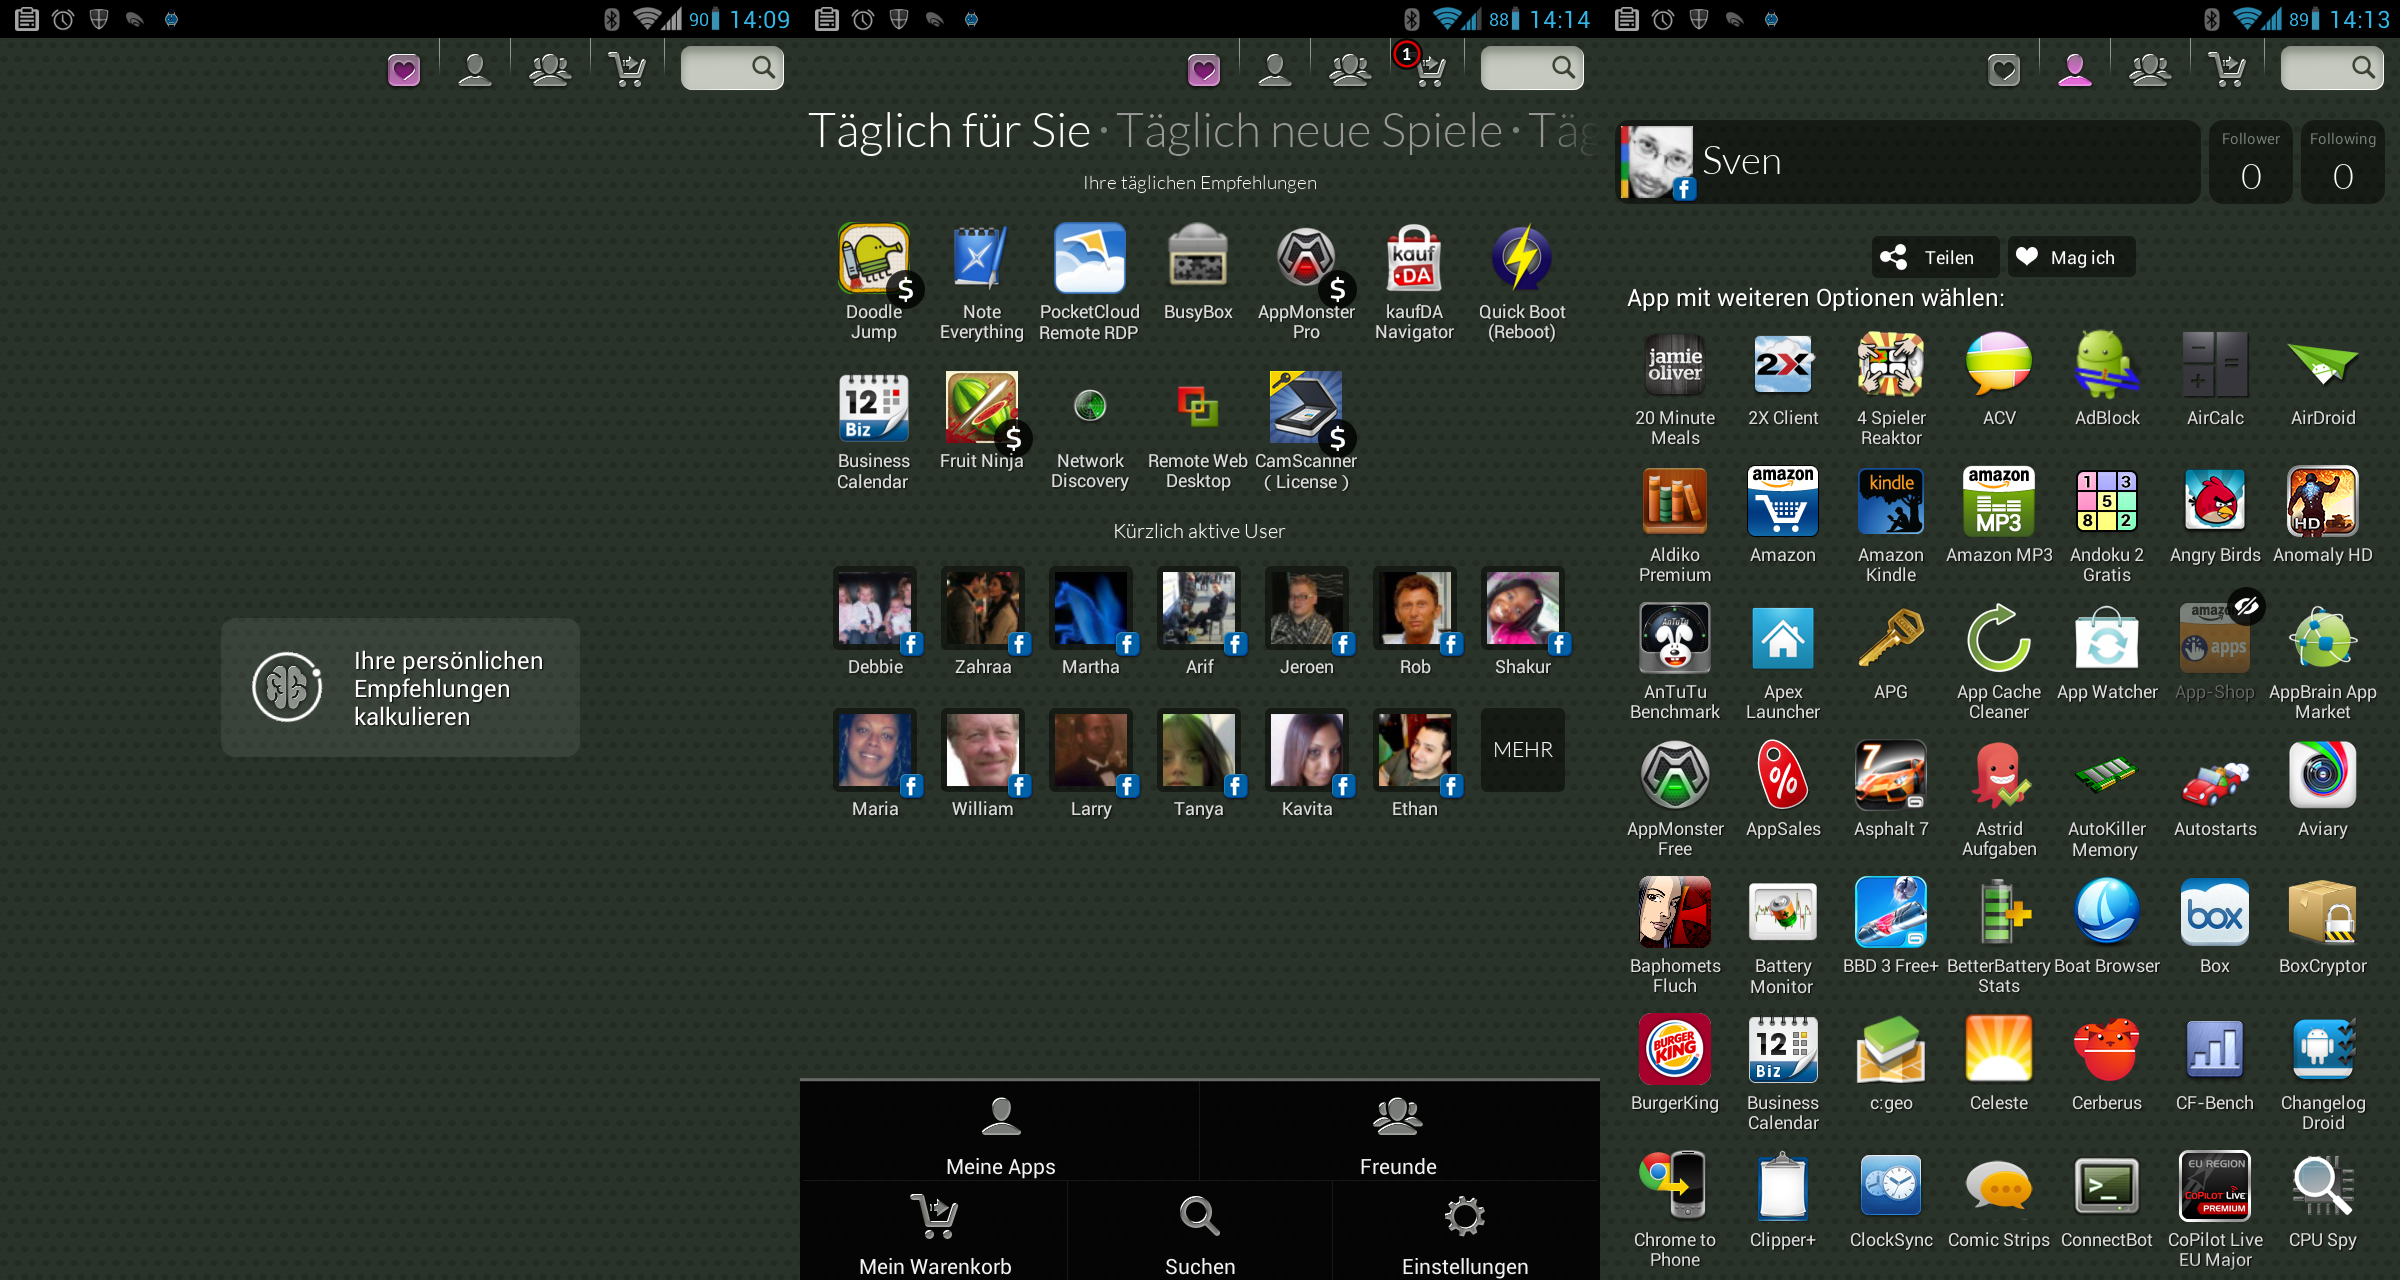Viewport: 2400px width, 1280px height.
Task: Tap the Teilen share button
Action: [x=1934, y=257]
